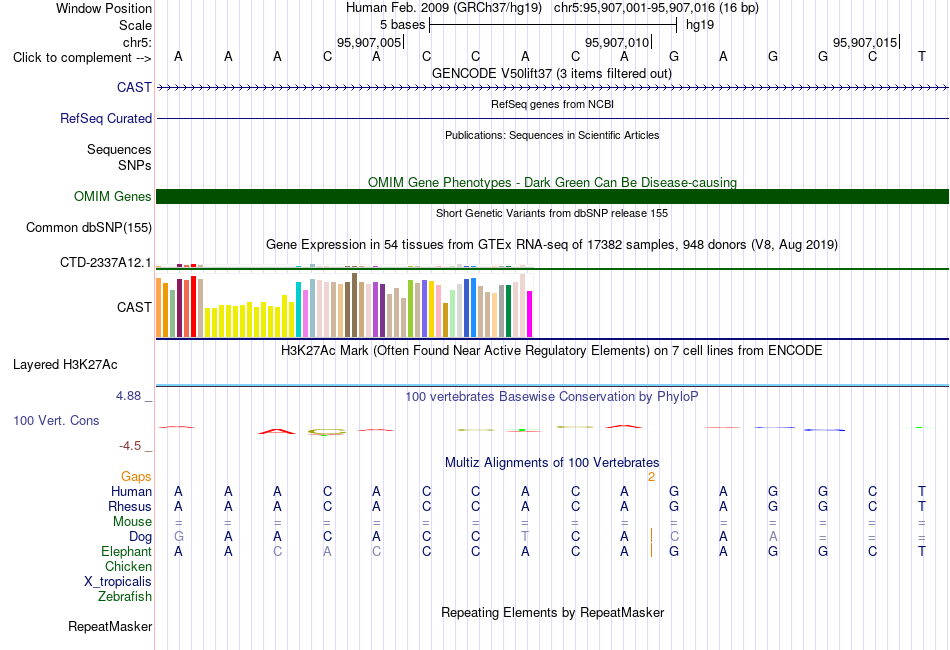Click the -4.5 PhyloP lower limit value
Viewport: 950px width, 650px height.
tap(130, 446)
